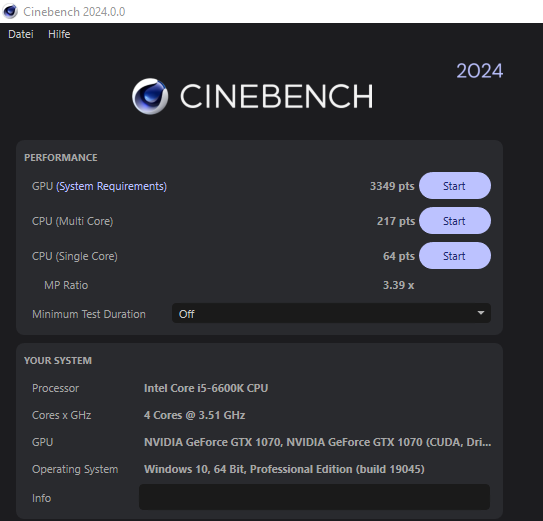This screenshot has height=521, width=543.
Task: Click the Windows 10 operating system entry
Action: pyautogui.click(x=284, y=469)
